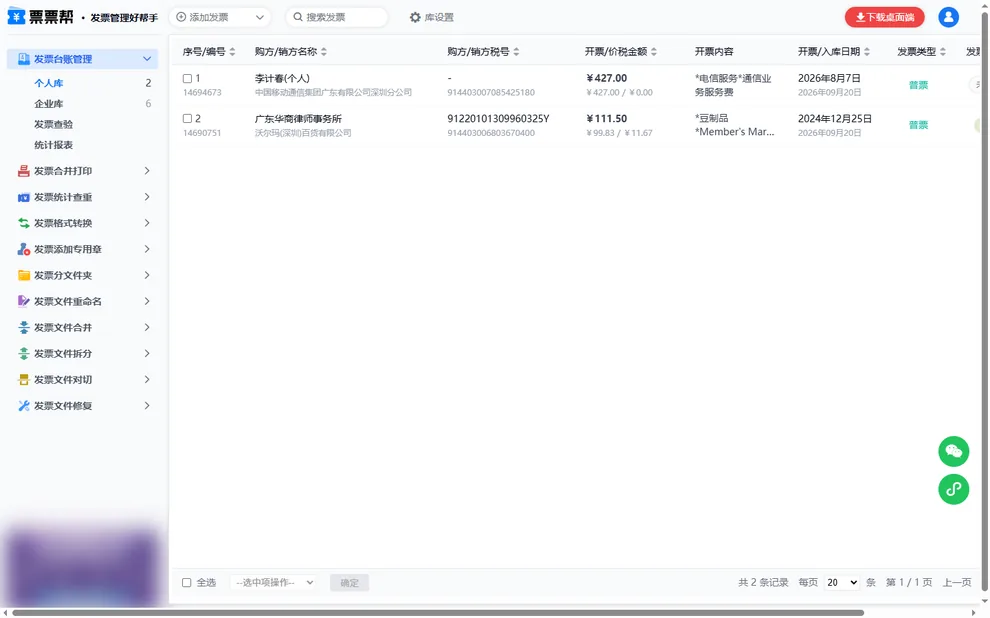Expand the 发票合并打印 chevron
Viewport: 990px width, 618px height.
(x=147, y=171)
